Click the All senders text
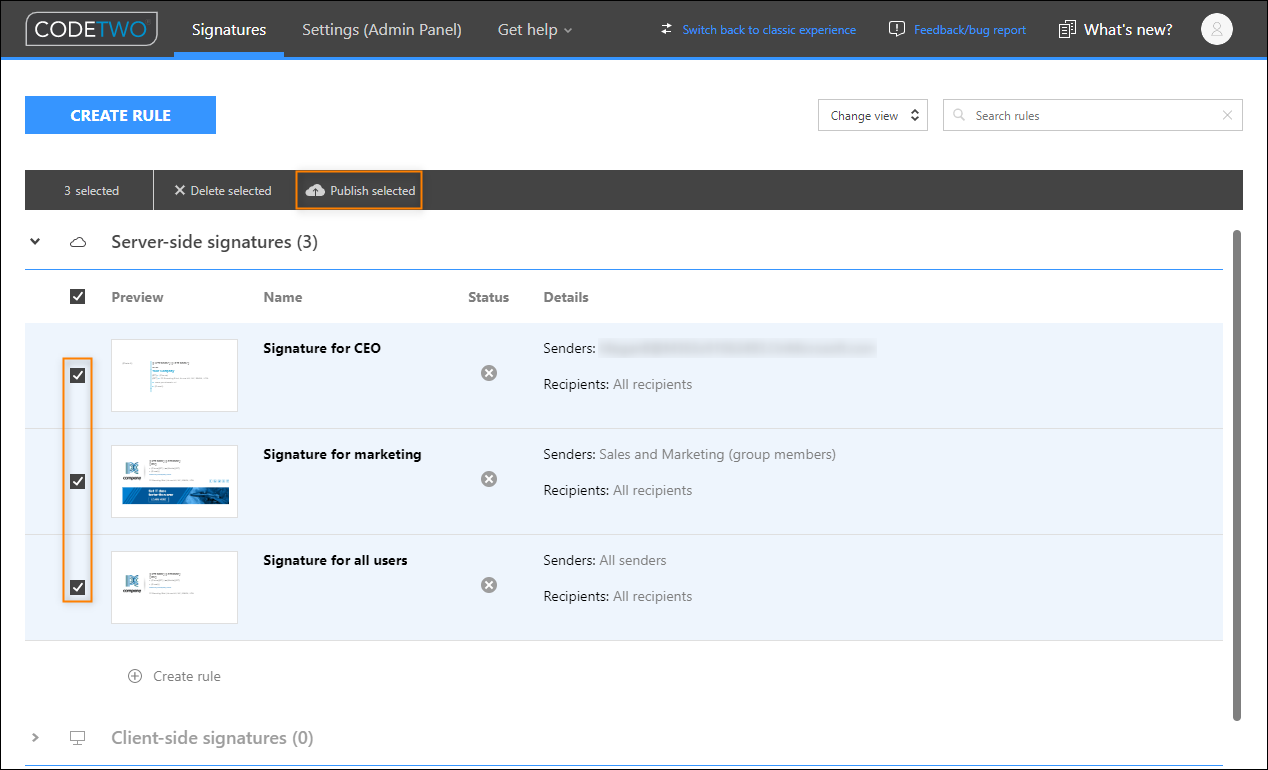Screen dimensions: 1268x770 coord(632,560)
